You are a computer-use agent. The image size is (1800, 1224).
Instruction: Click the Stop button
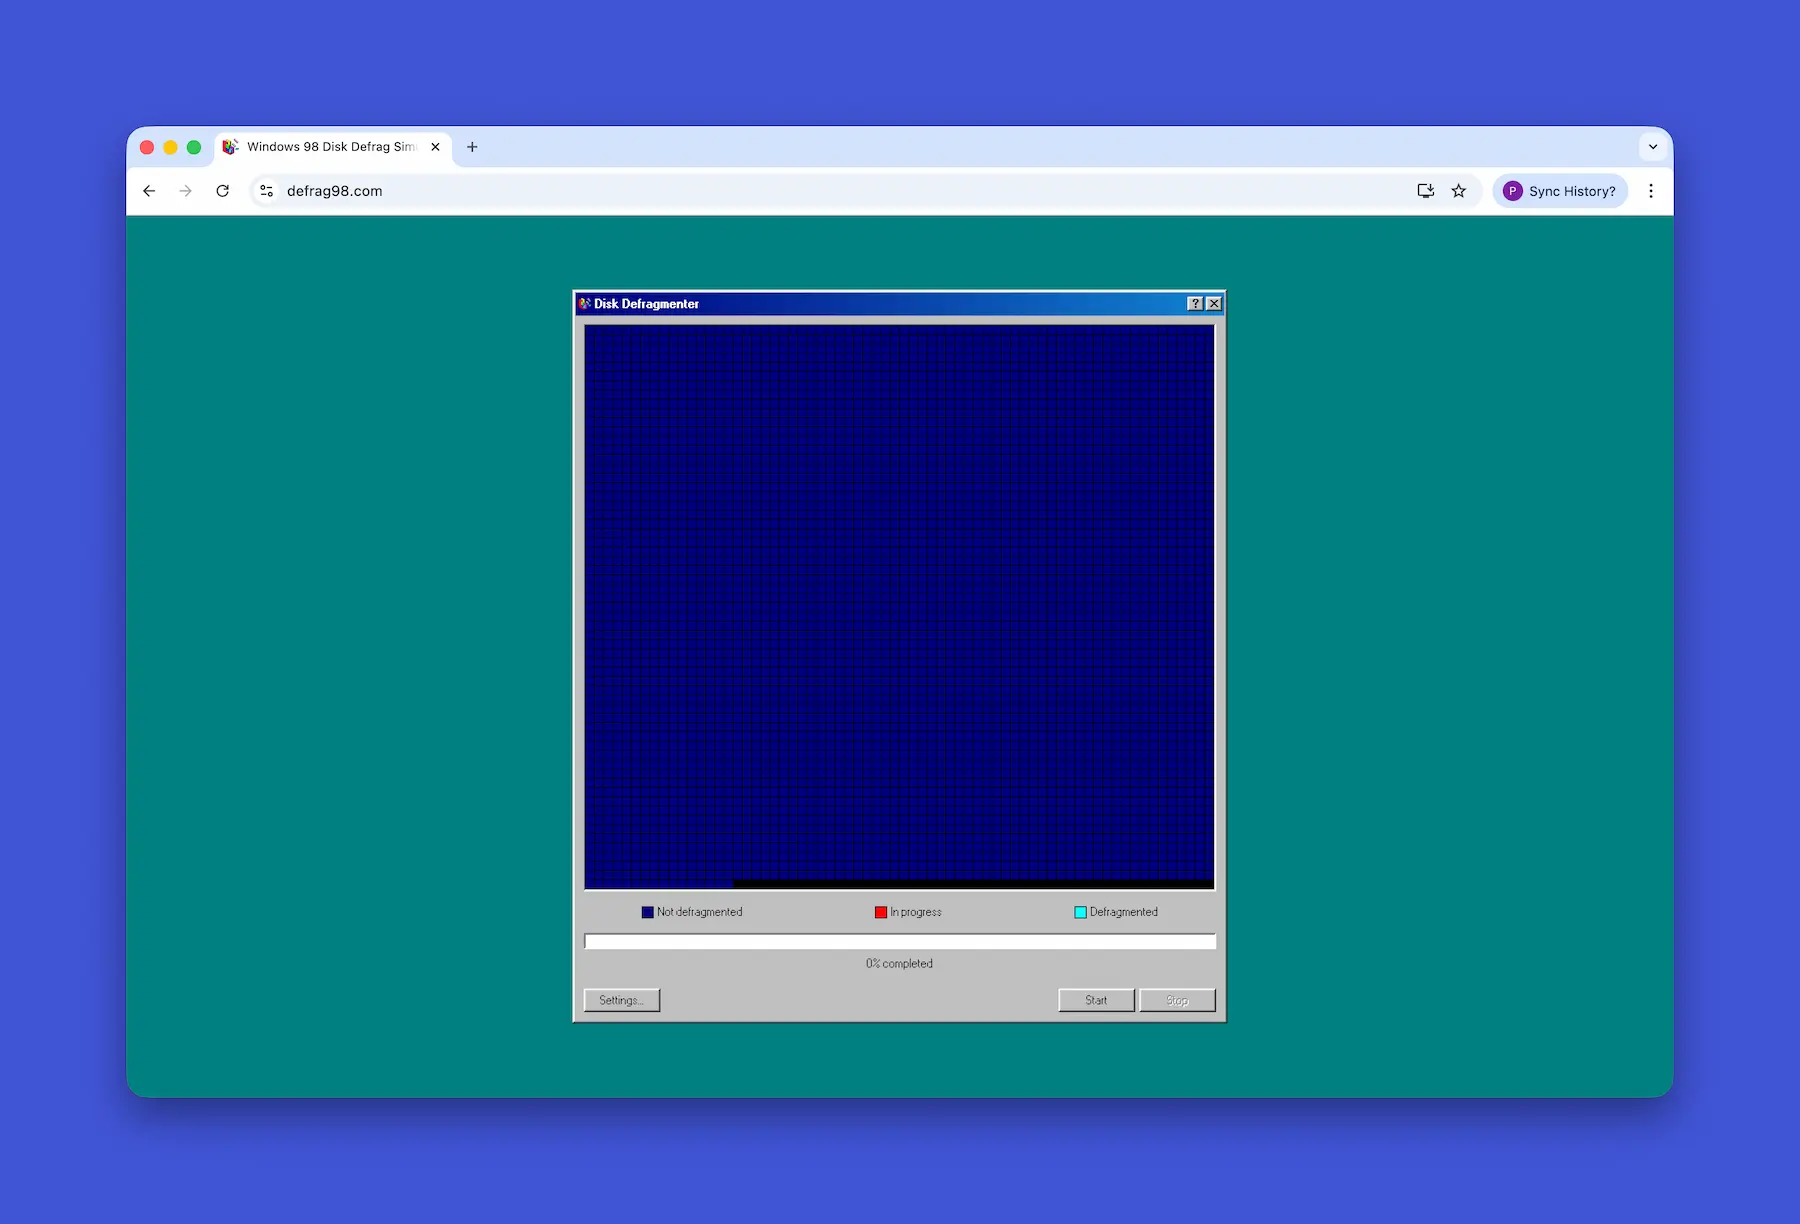(x=1177, y=999)
